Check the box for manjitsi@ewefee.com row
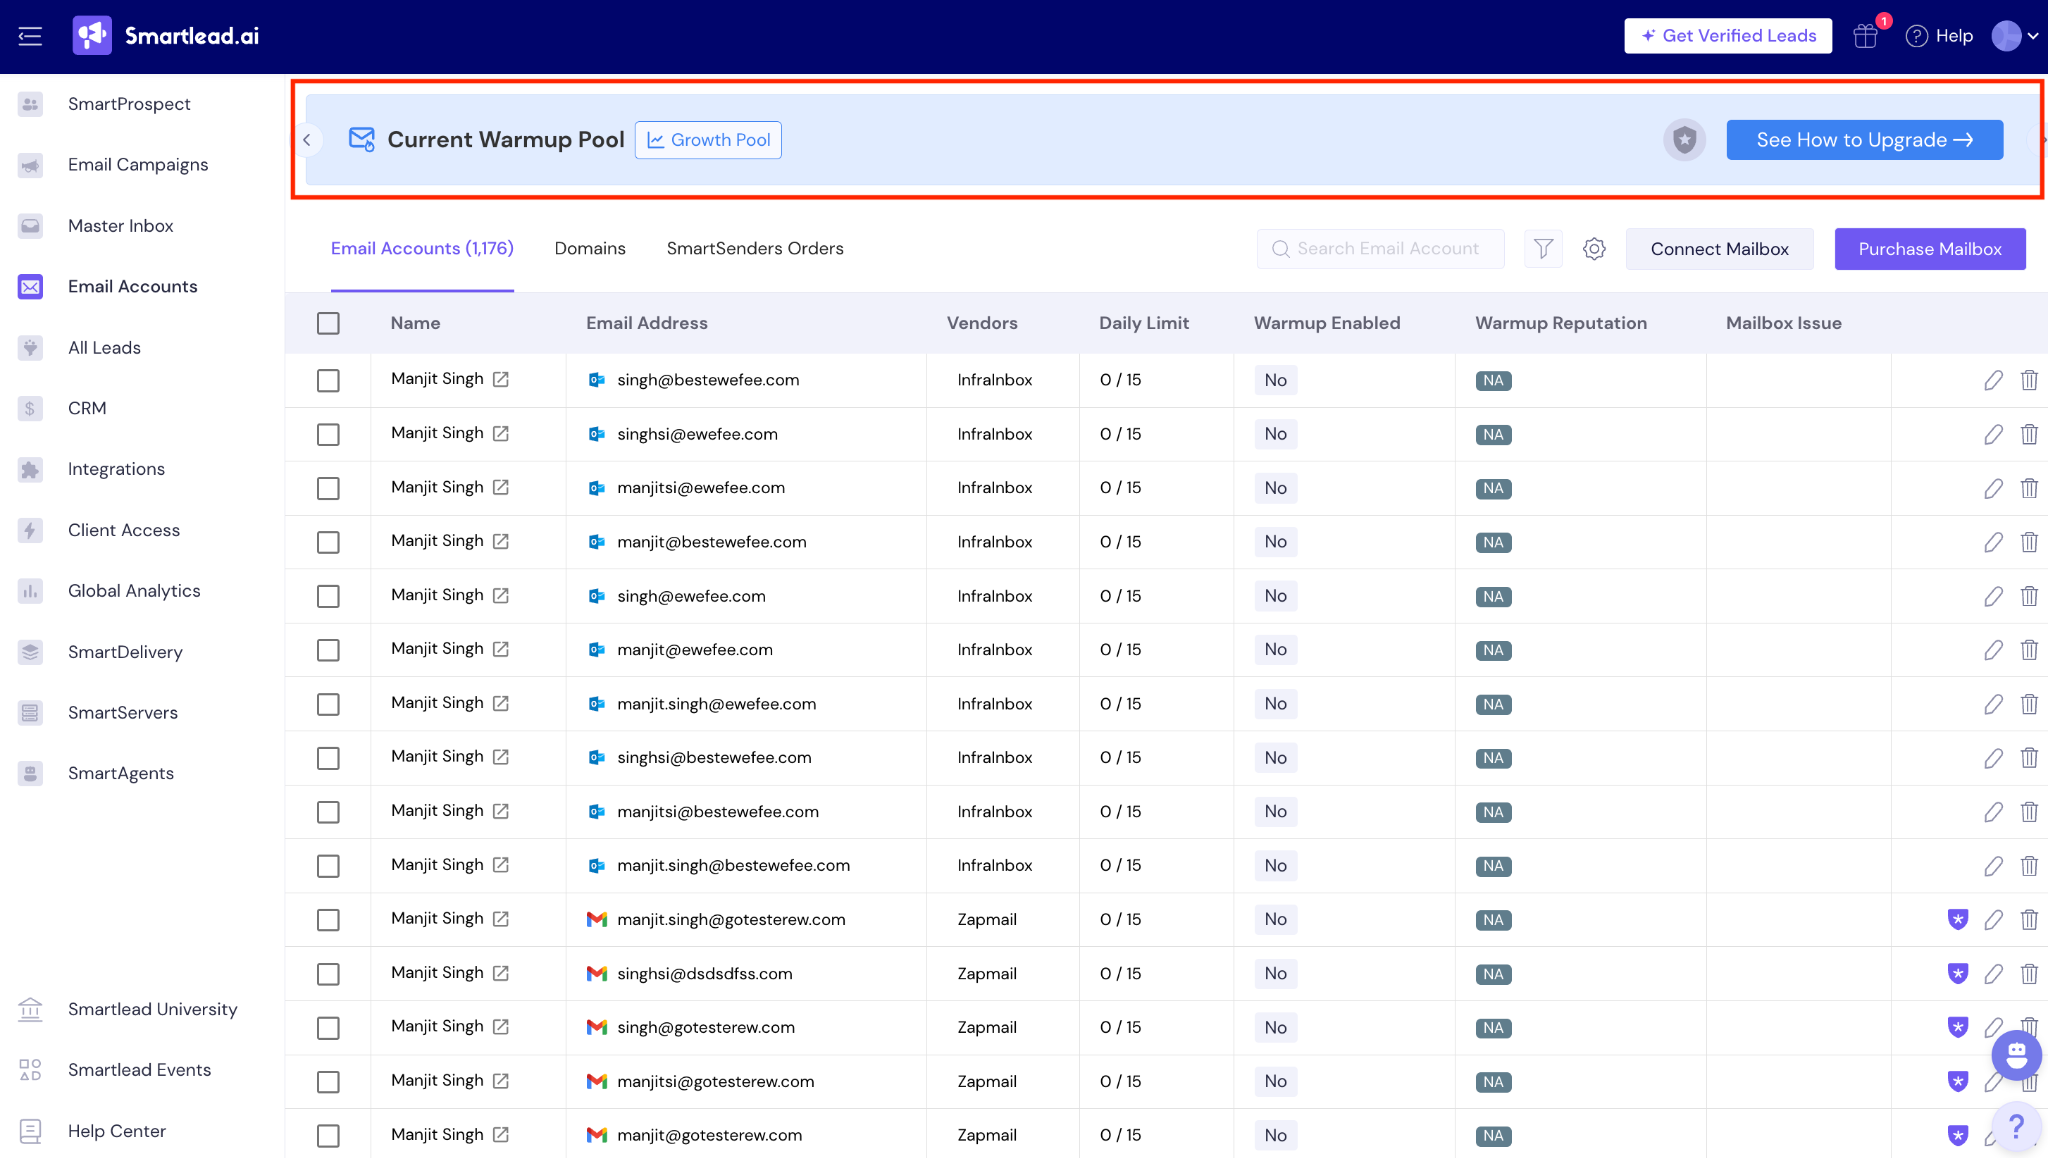 click(x=328, y=488)
